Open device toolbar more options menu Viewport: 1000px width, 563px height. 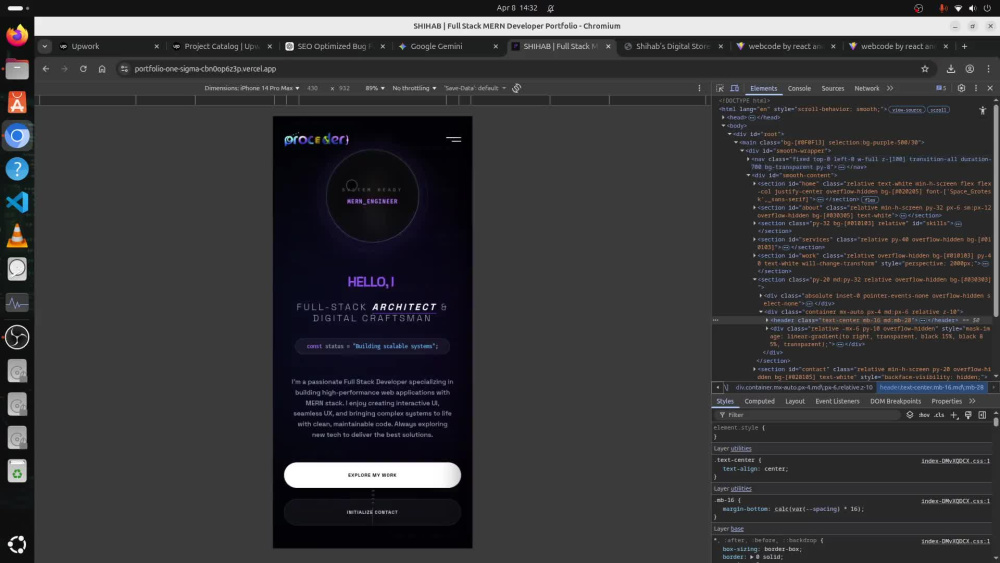tap(699, 88)
